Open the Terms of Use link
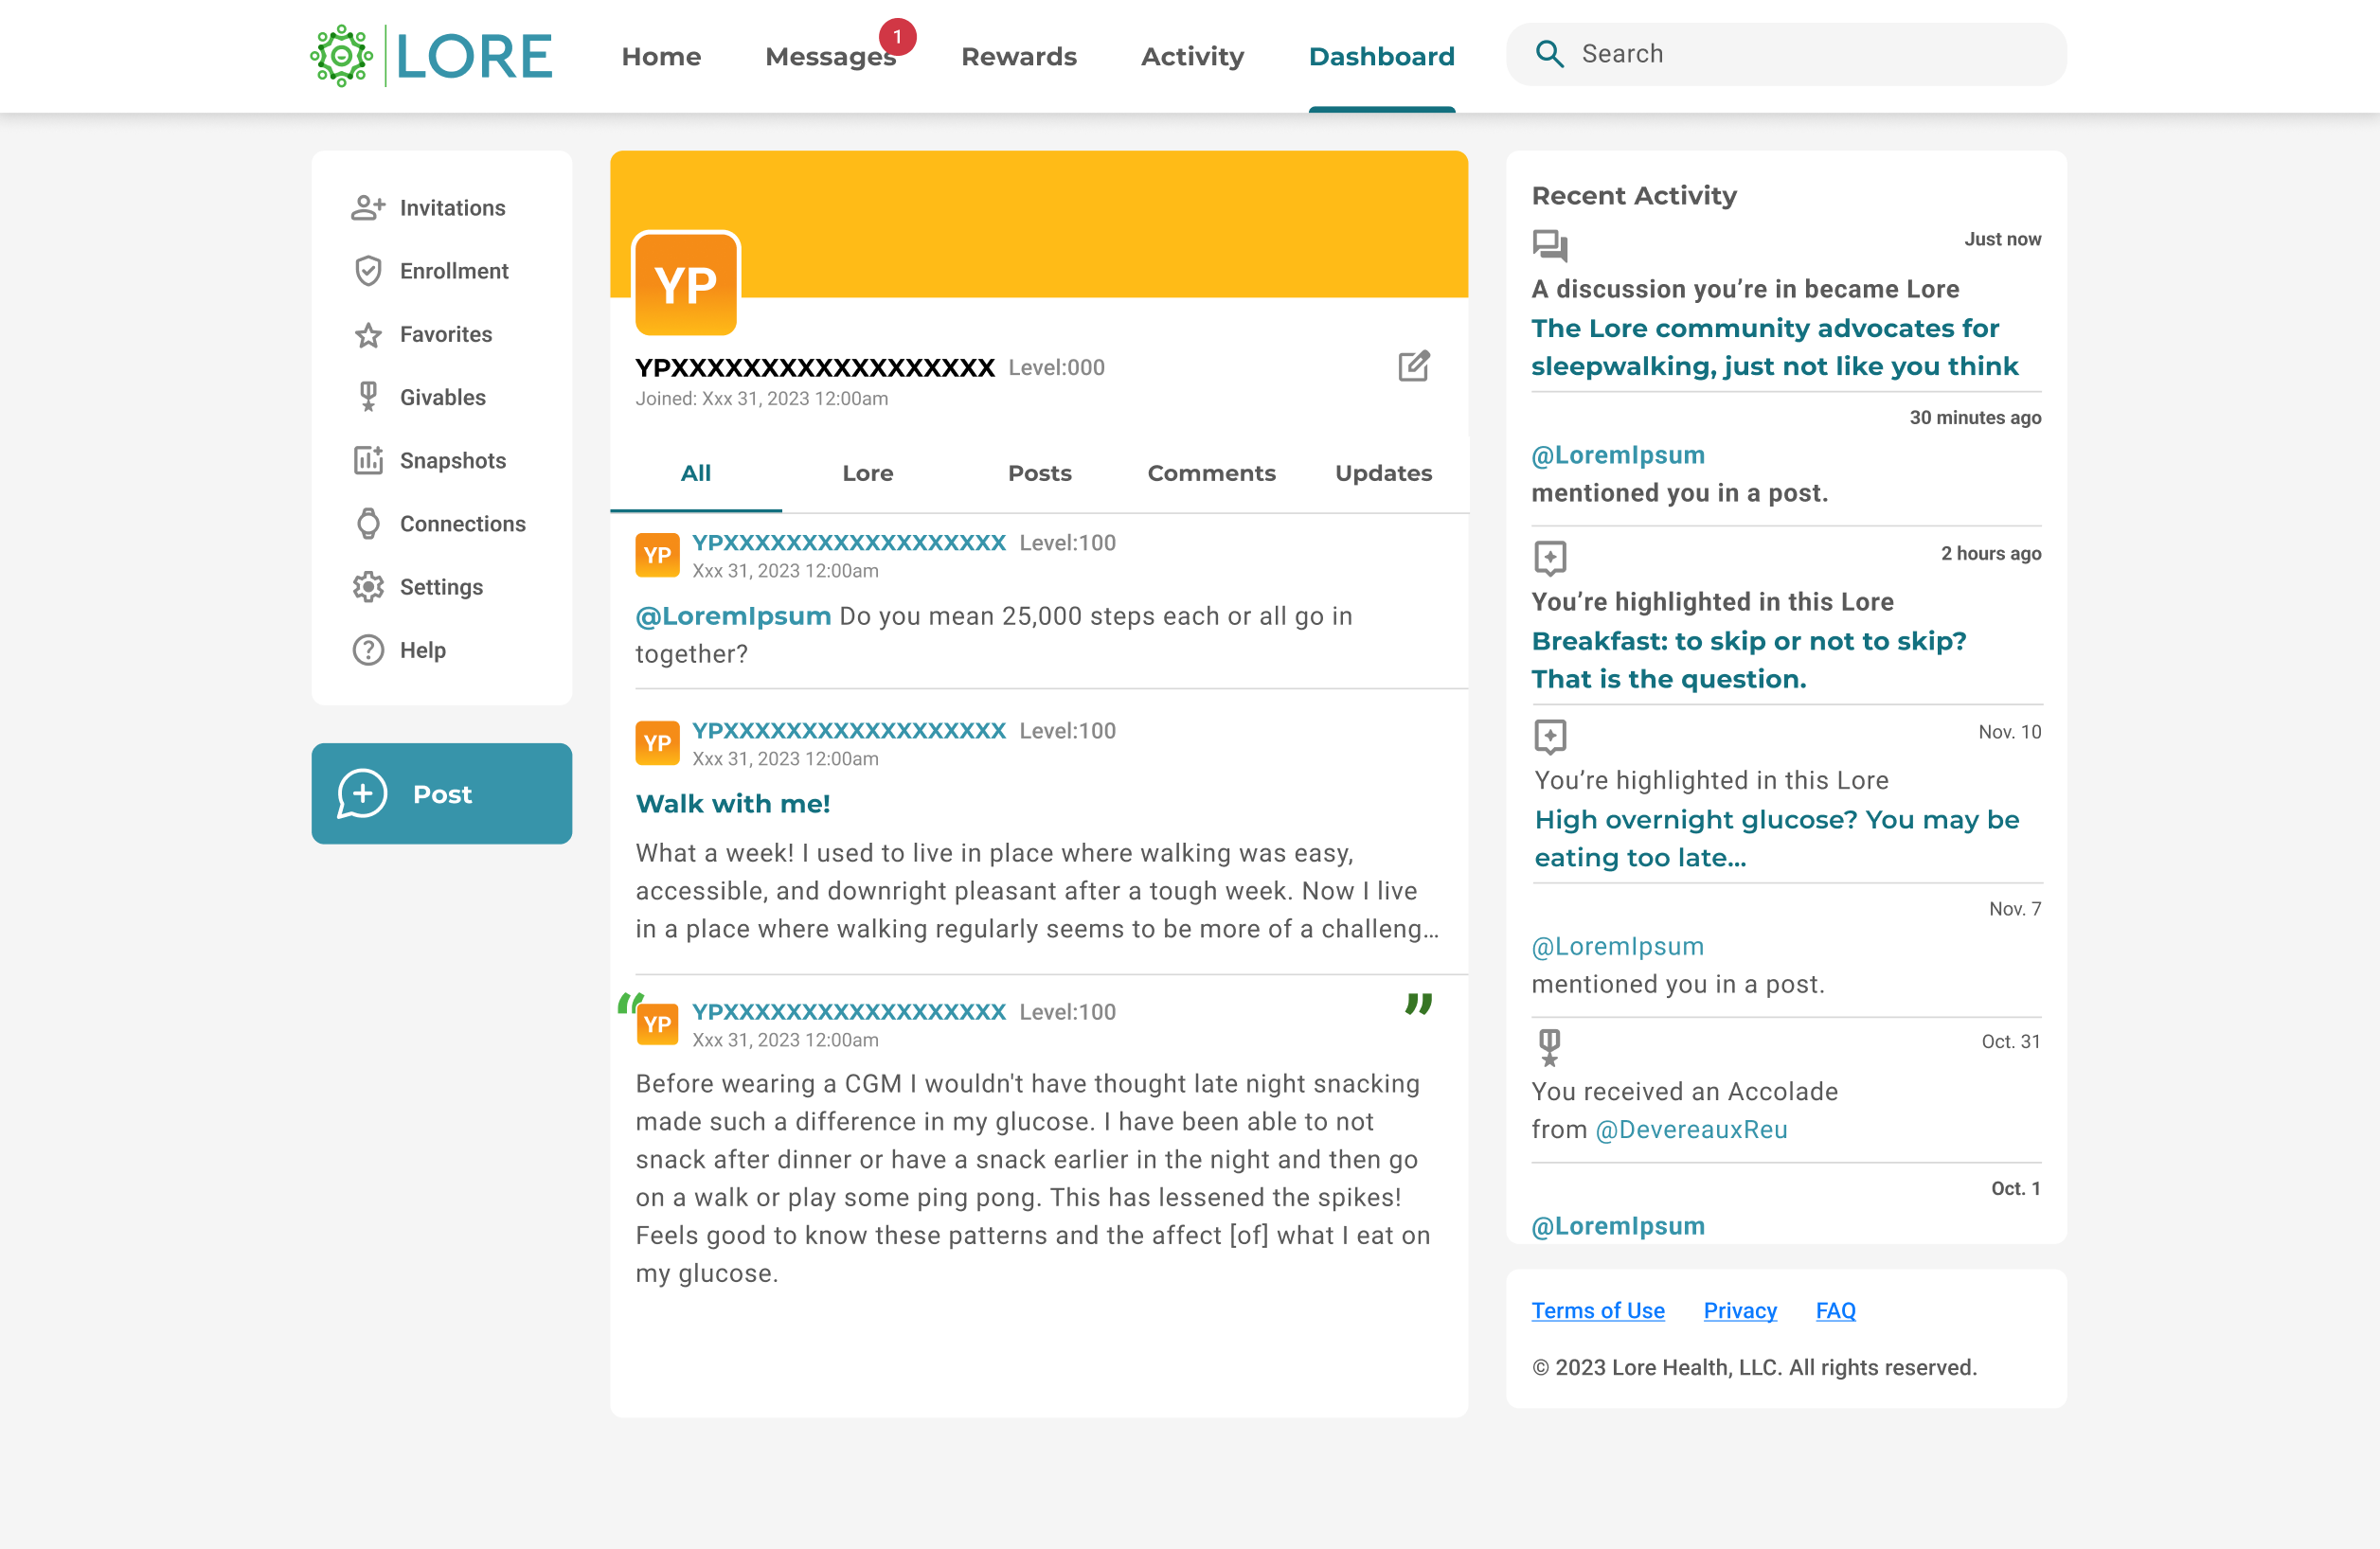 (1597, 1310)
